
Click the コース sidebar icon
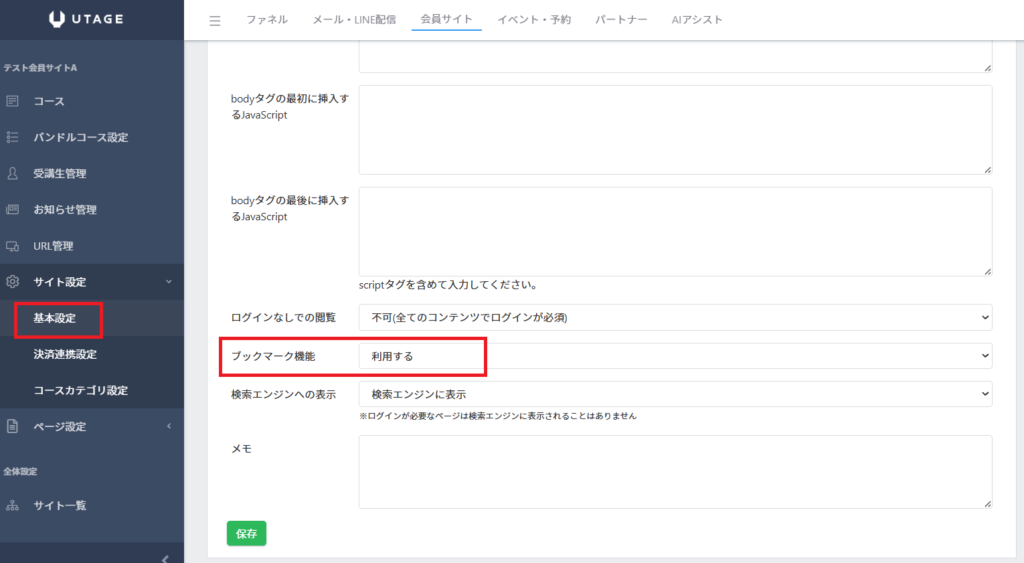[x=13, y=101]
